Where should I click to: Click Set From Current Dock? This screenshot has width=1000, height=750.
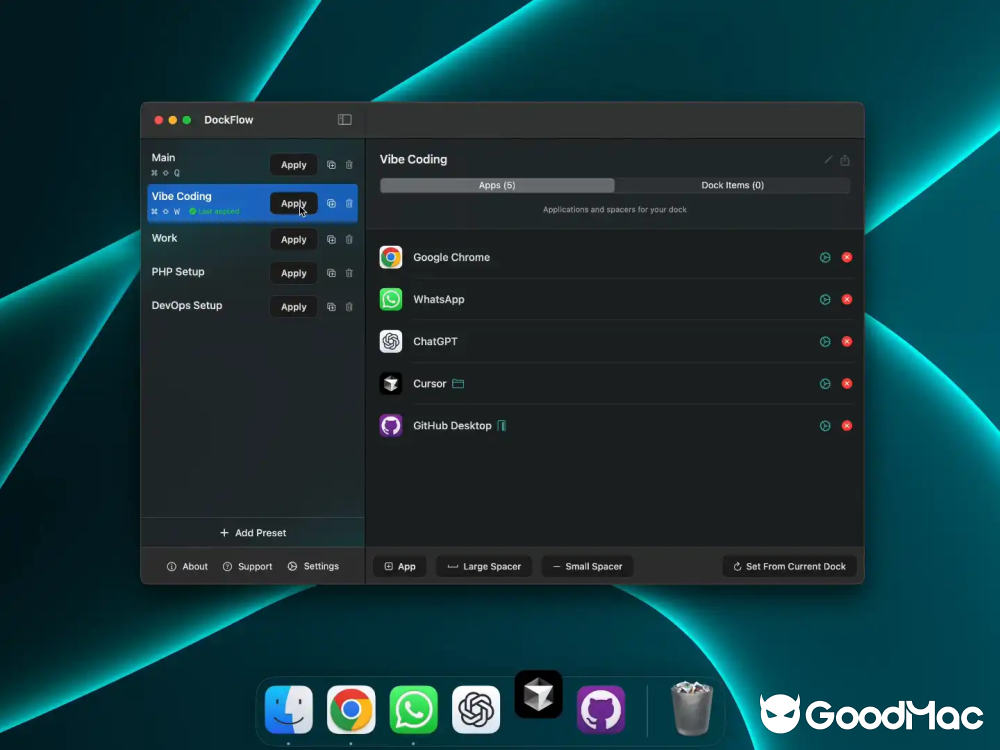[790, 566]
